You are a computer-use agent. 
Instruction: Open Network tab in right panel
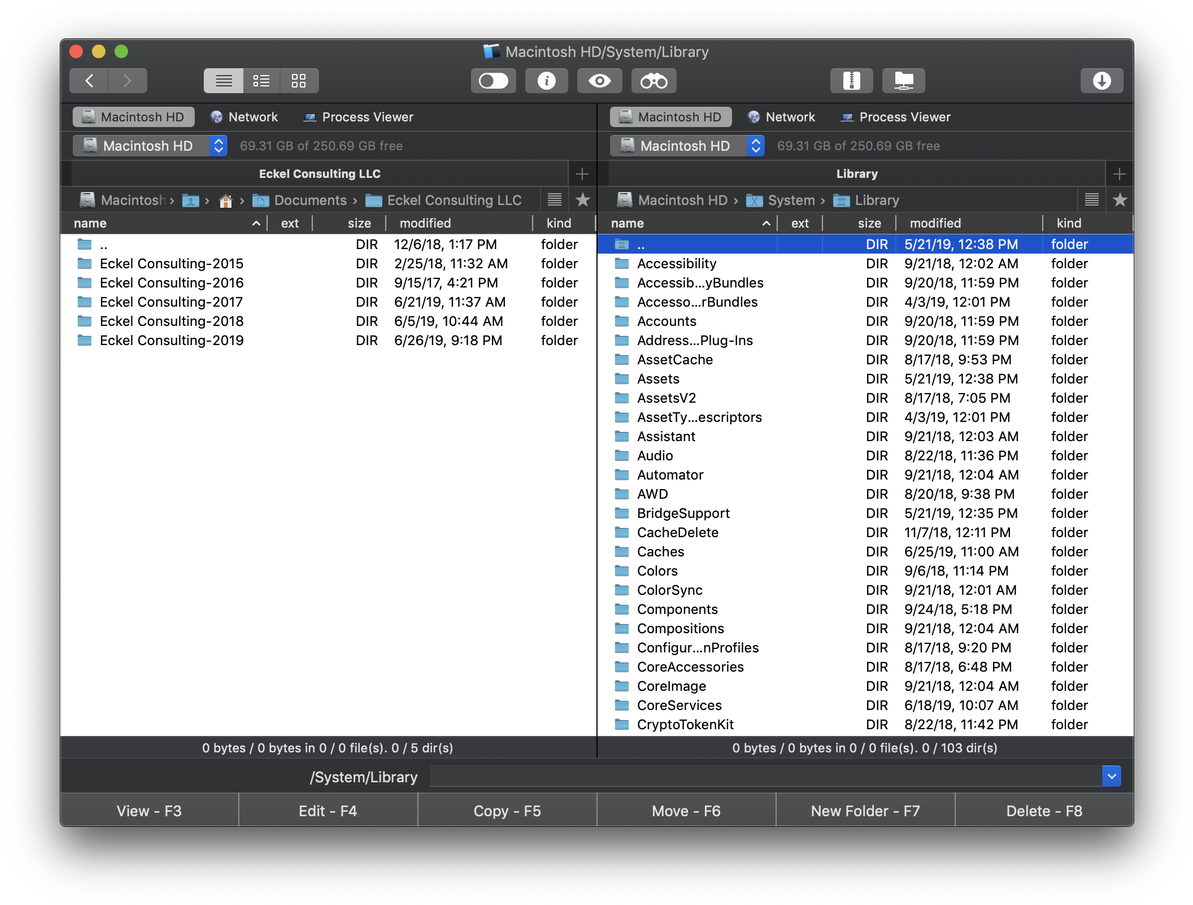(x=781, y=116)
